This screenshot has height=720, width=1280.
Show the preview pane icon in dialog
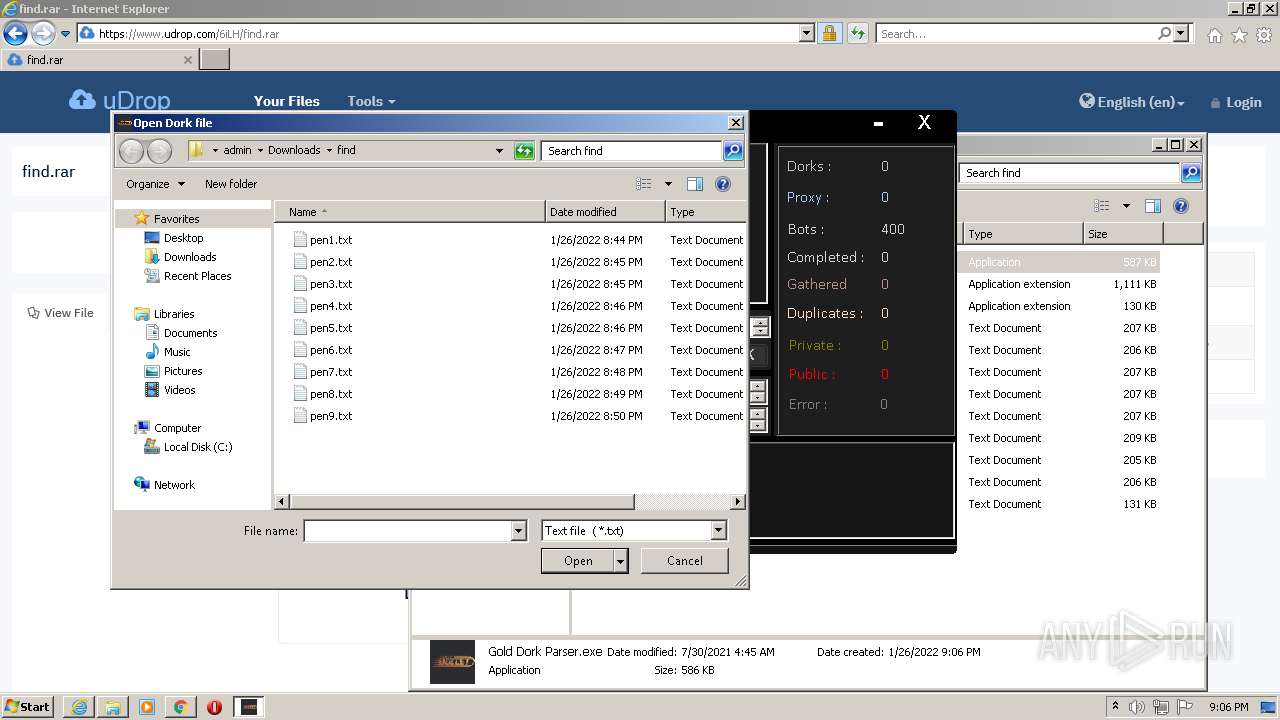[x=695, y=184]
